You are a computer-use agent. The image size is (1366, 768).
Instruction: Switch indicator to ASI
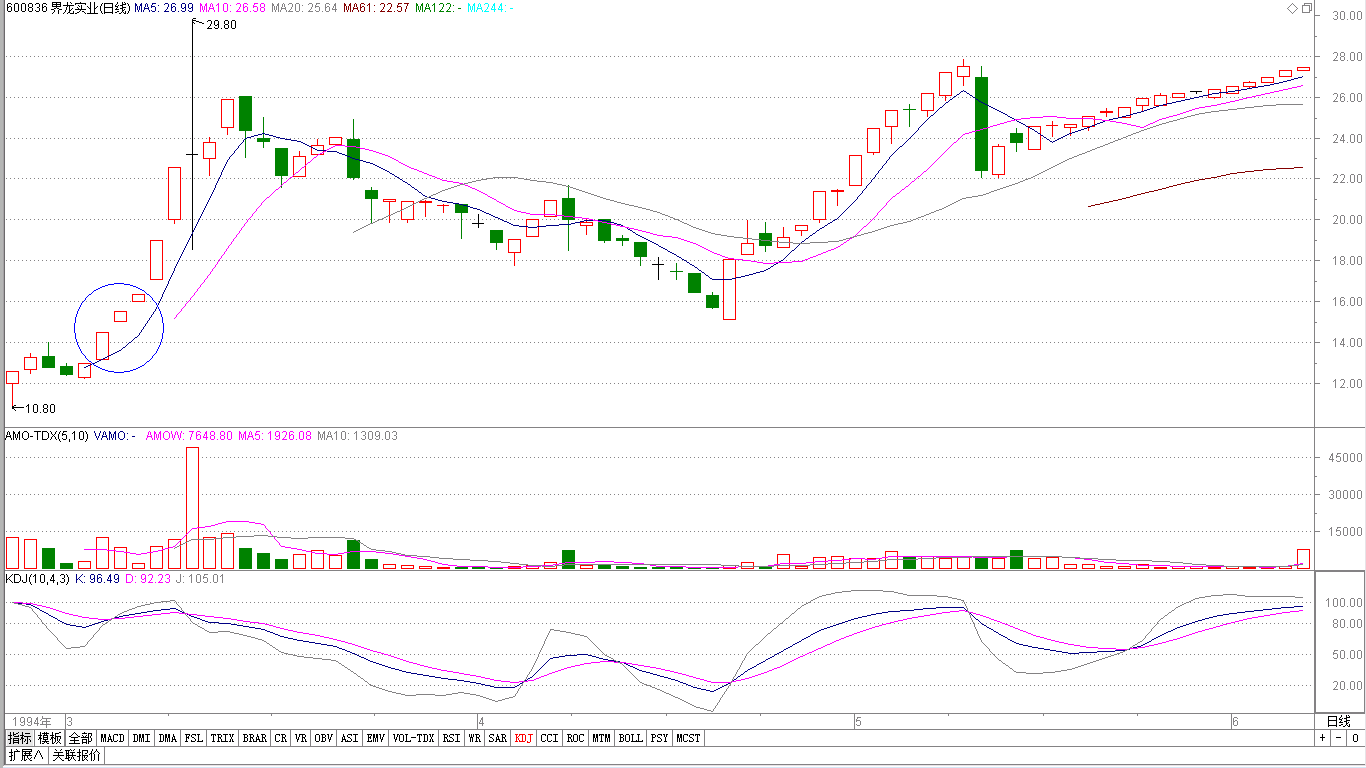tap(349, 738)
